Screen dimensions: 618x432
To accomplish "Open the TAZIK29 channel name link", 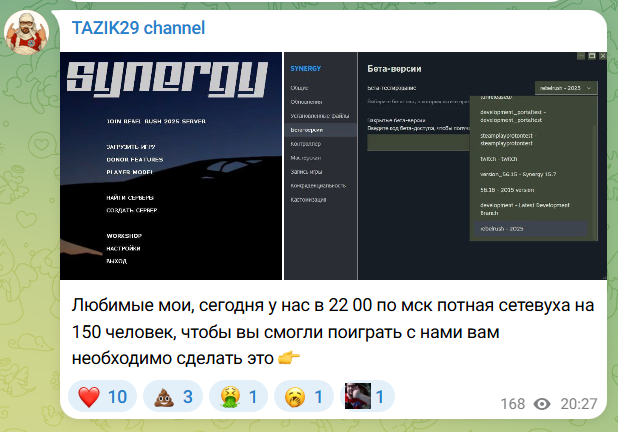I will pos(138,28).
